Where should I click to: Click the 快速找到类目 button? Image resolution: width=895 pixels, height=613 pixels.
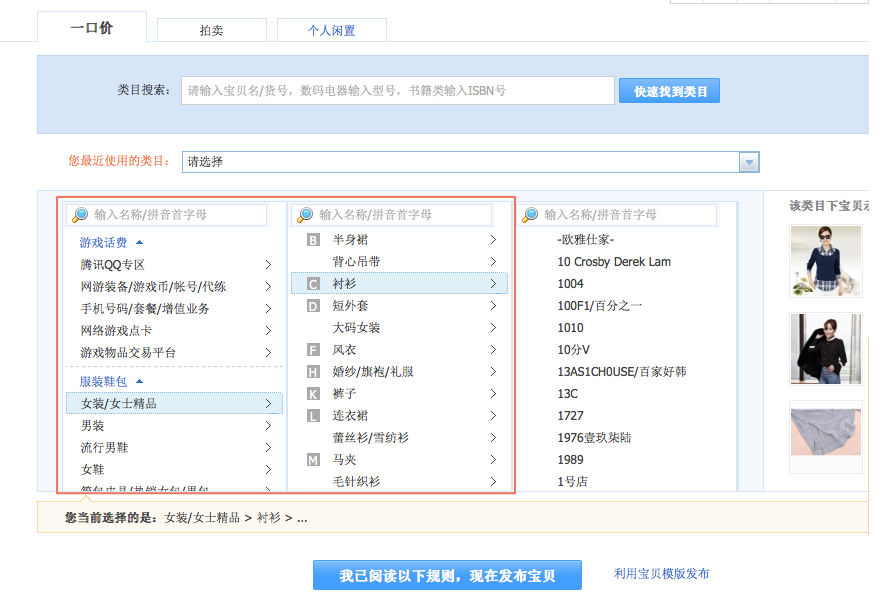[x=669, y=90]
